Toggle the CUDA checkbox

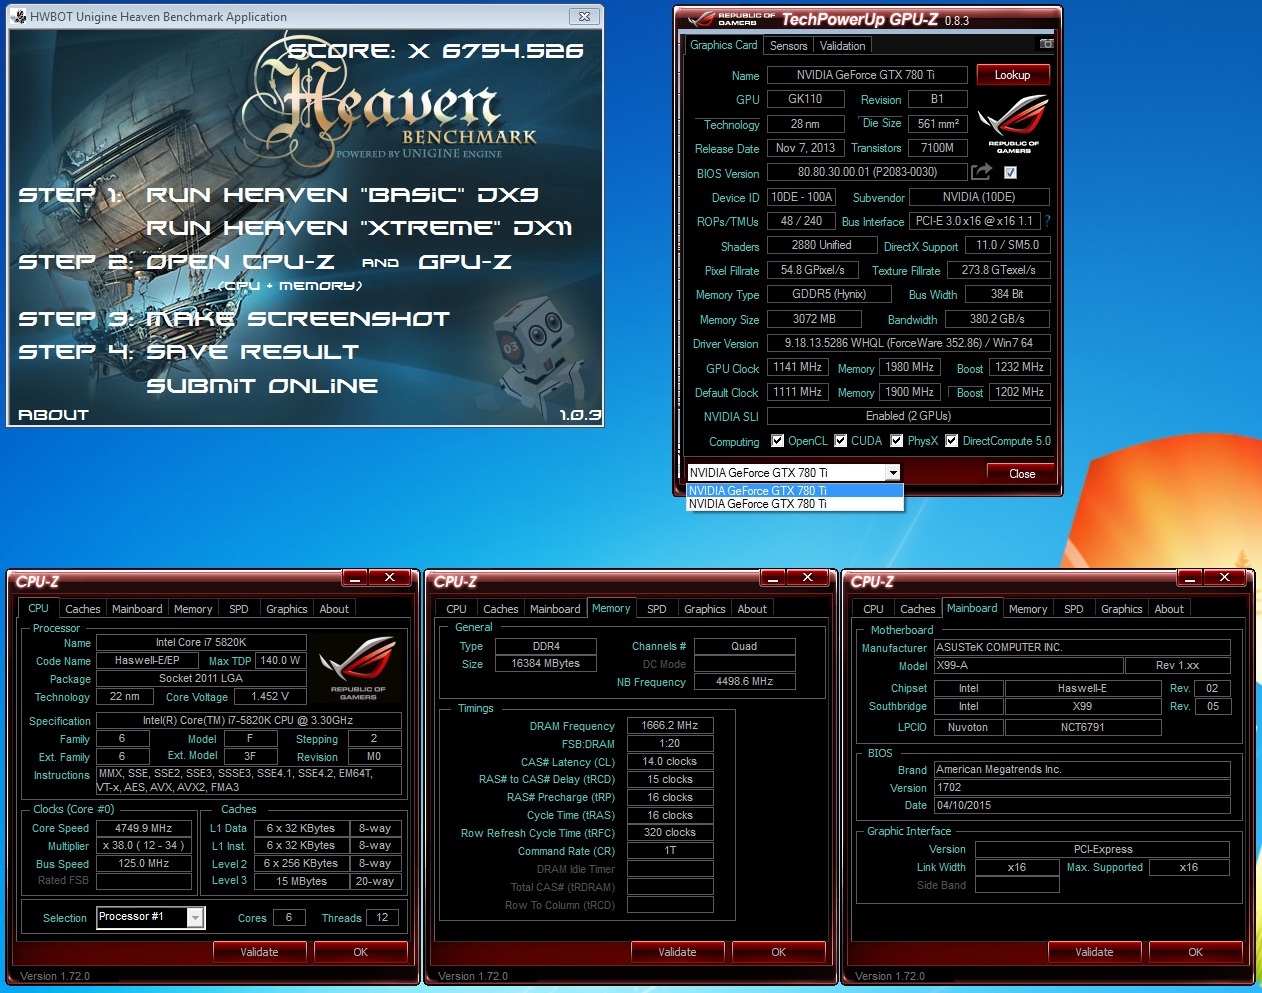point(841,441)
